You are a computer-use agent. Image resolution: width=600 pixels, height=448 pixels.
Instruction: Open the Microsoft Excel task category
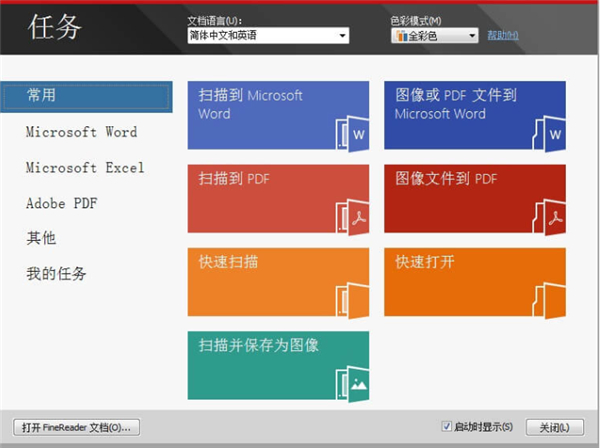(85, 168)
